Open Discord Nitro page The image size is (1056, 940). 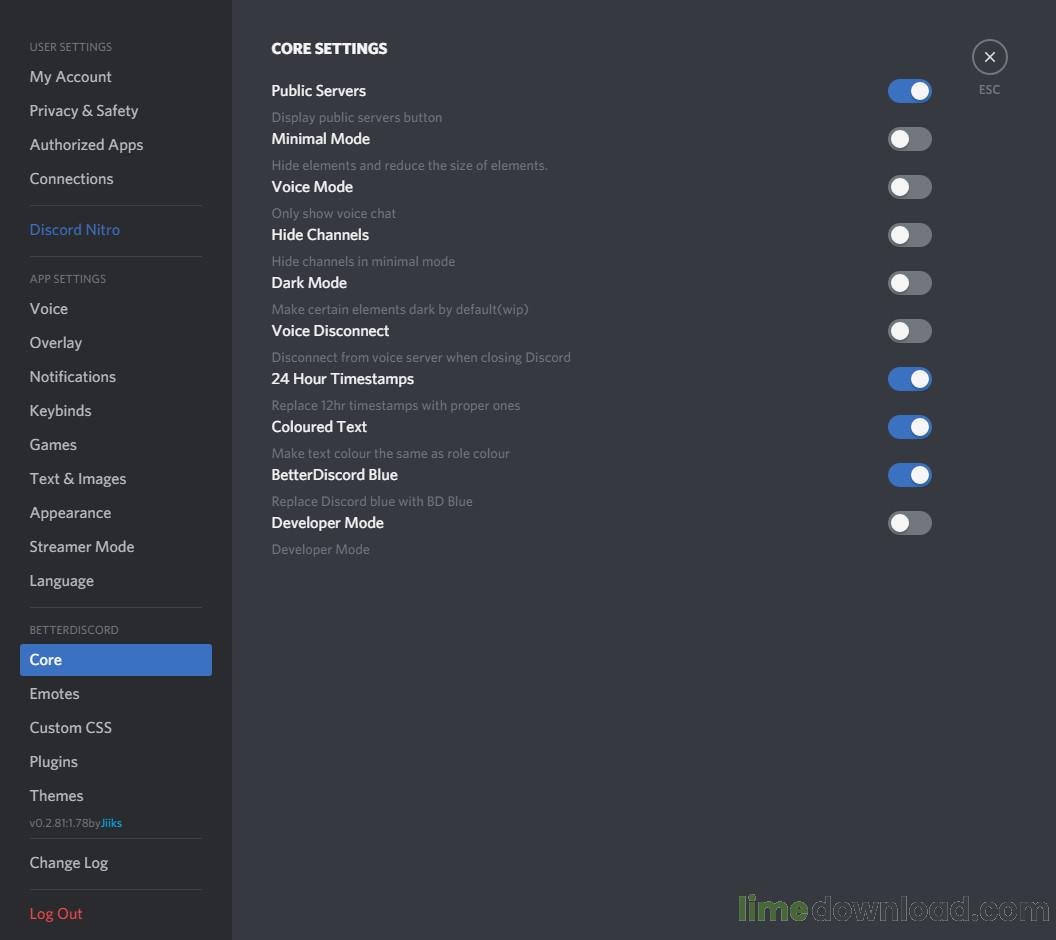pyautogui.click(x=116, y=230)
